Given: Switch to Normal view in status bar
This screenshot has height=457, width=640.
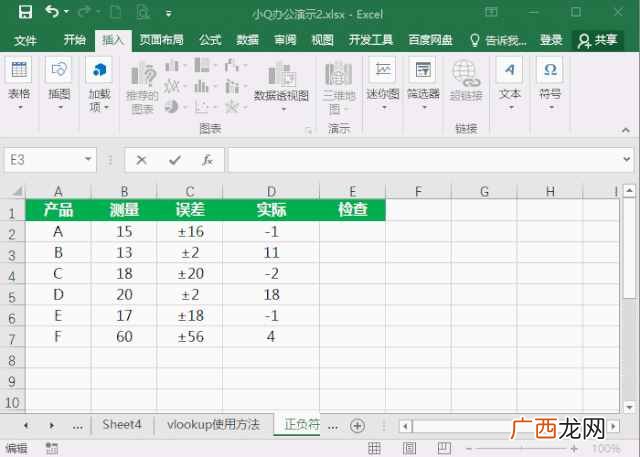Looking at the screenshot, I should point(374,448).
